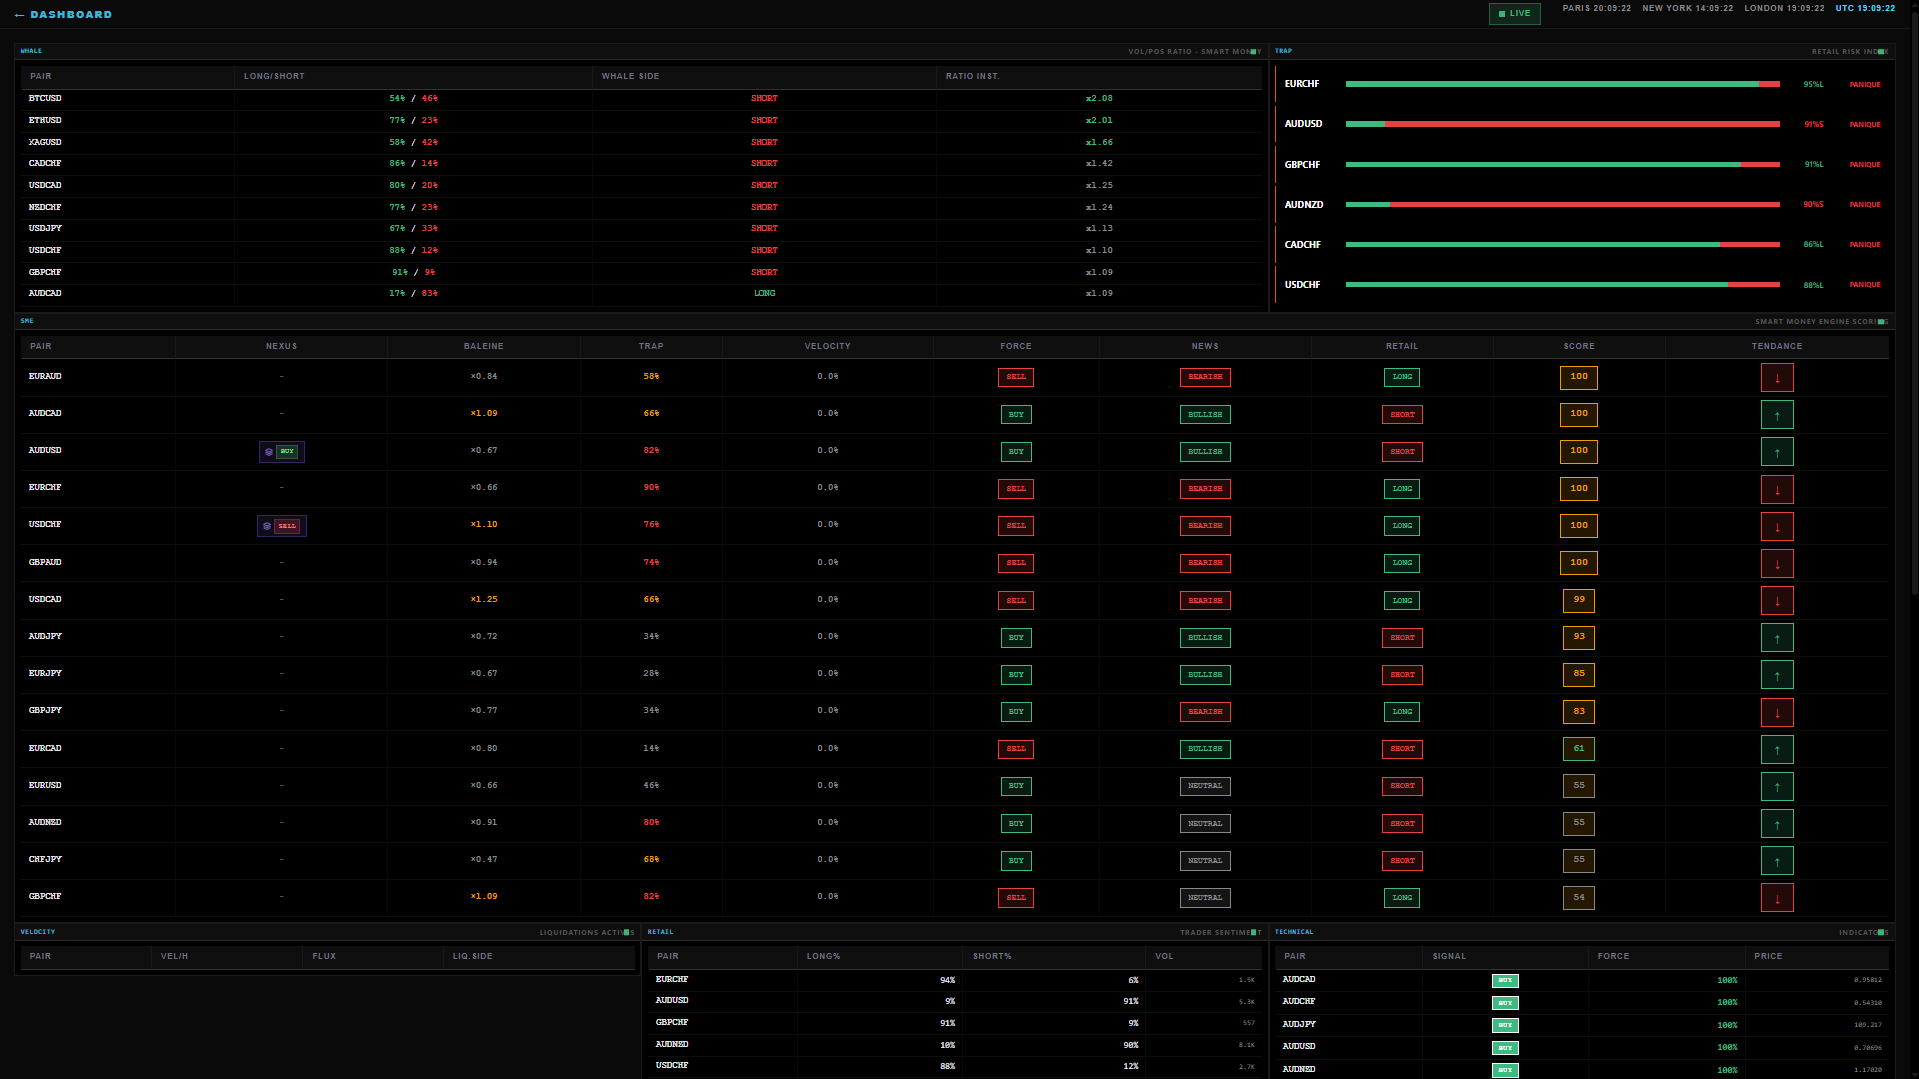Viewport: 1919px width, 1079px height.
Task: Click the back arrow to Dashboard
Action: 19,15
